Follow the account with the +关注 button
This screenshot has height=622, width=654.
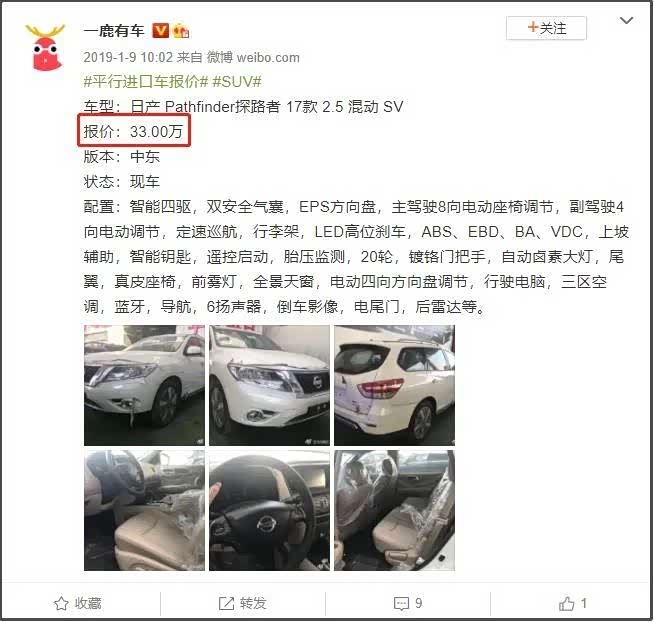coord(546,28)
